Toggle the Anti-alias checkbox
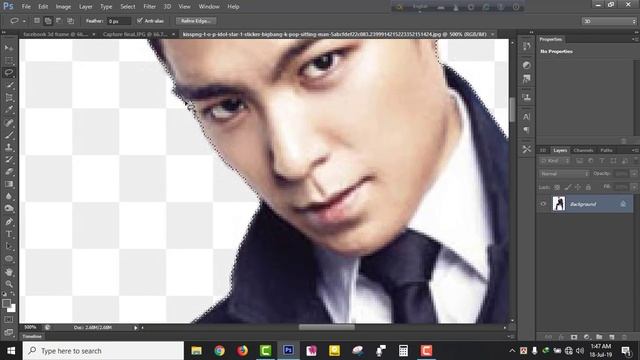 point(140,20)
